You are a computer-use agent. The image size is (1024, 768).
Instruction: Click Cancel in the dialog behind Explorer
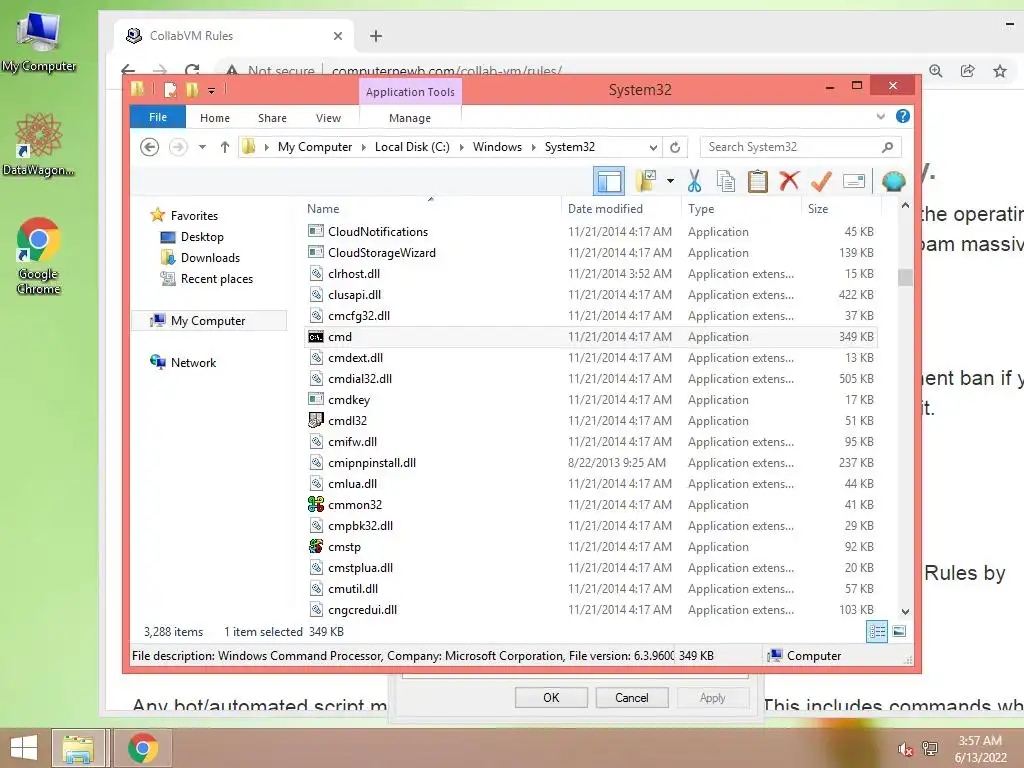[x=632, y=697]
